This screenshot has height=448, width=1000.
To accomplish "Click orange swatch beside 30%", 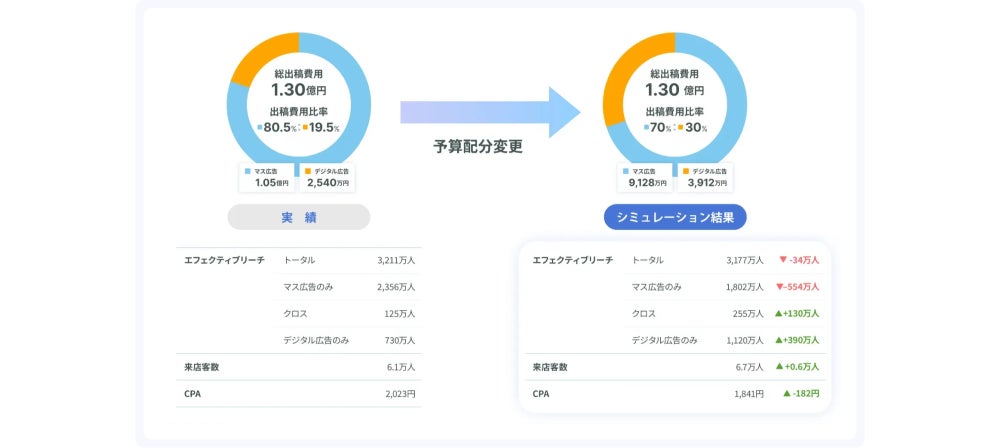I will point(680,128).
